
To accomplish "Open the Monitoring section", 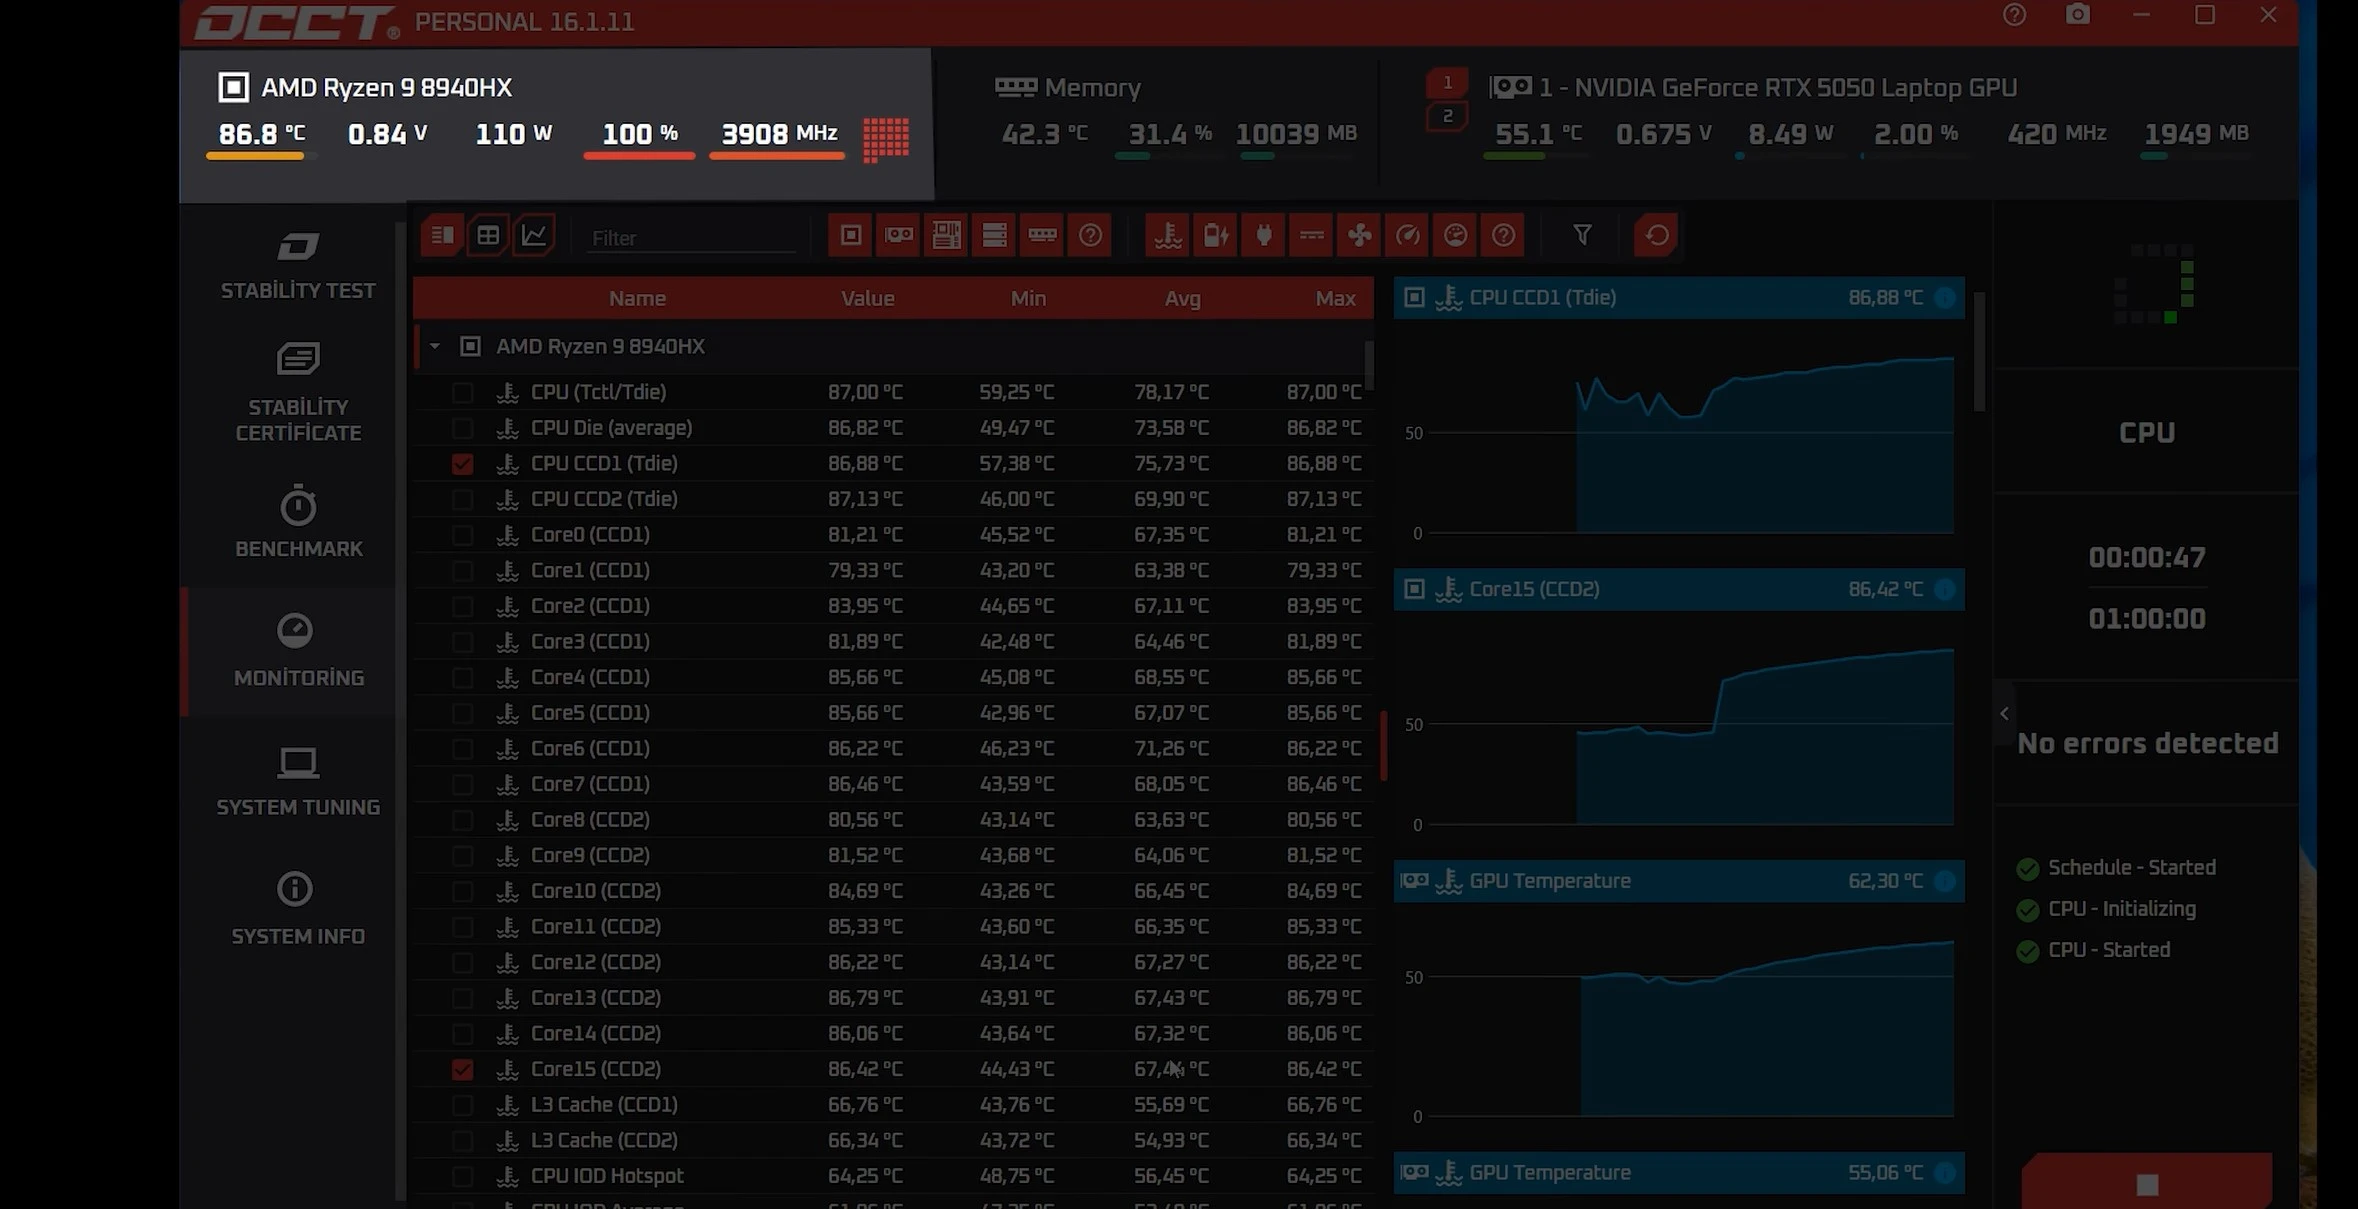I will coord(298,651).
